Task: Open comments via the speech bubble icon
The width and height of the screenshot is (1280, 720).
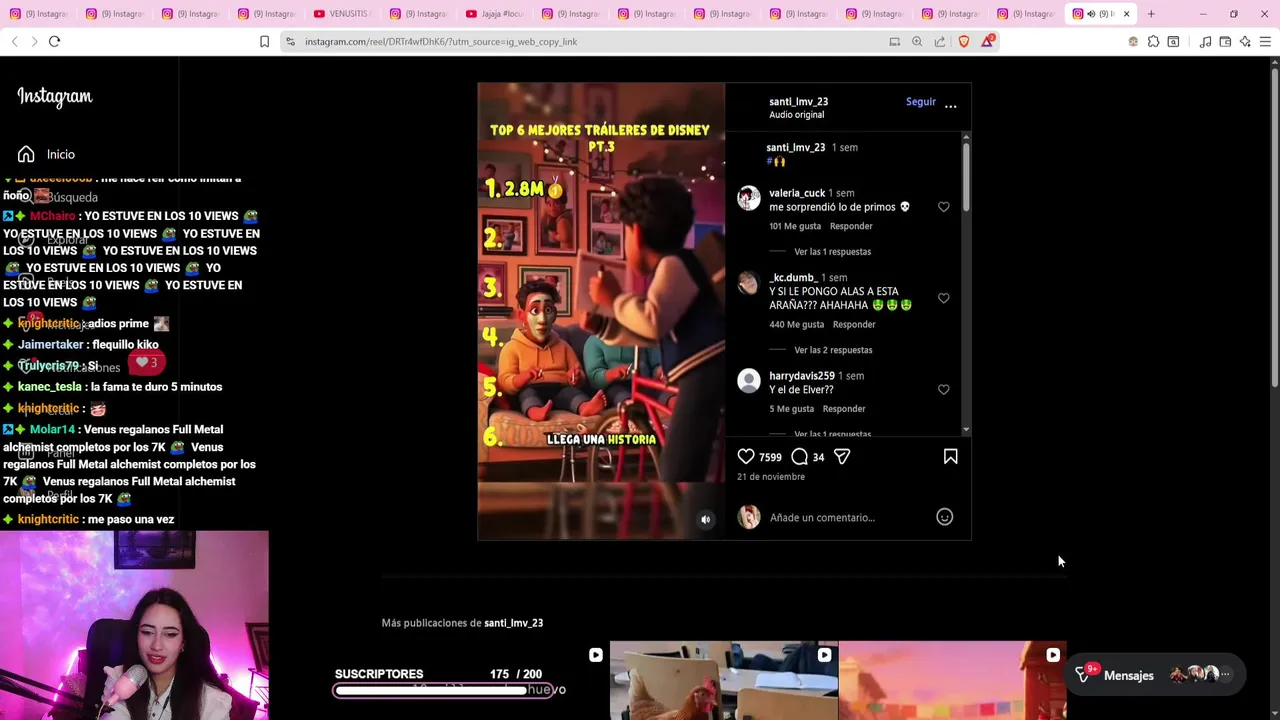Action: click(x=799, y=456)
